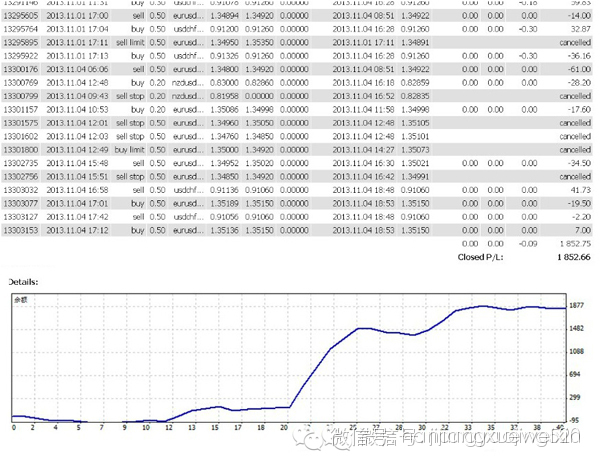Click the 694 y-axis label

coord(575,374)
